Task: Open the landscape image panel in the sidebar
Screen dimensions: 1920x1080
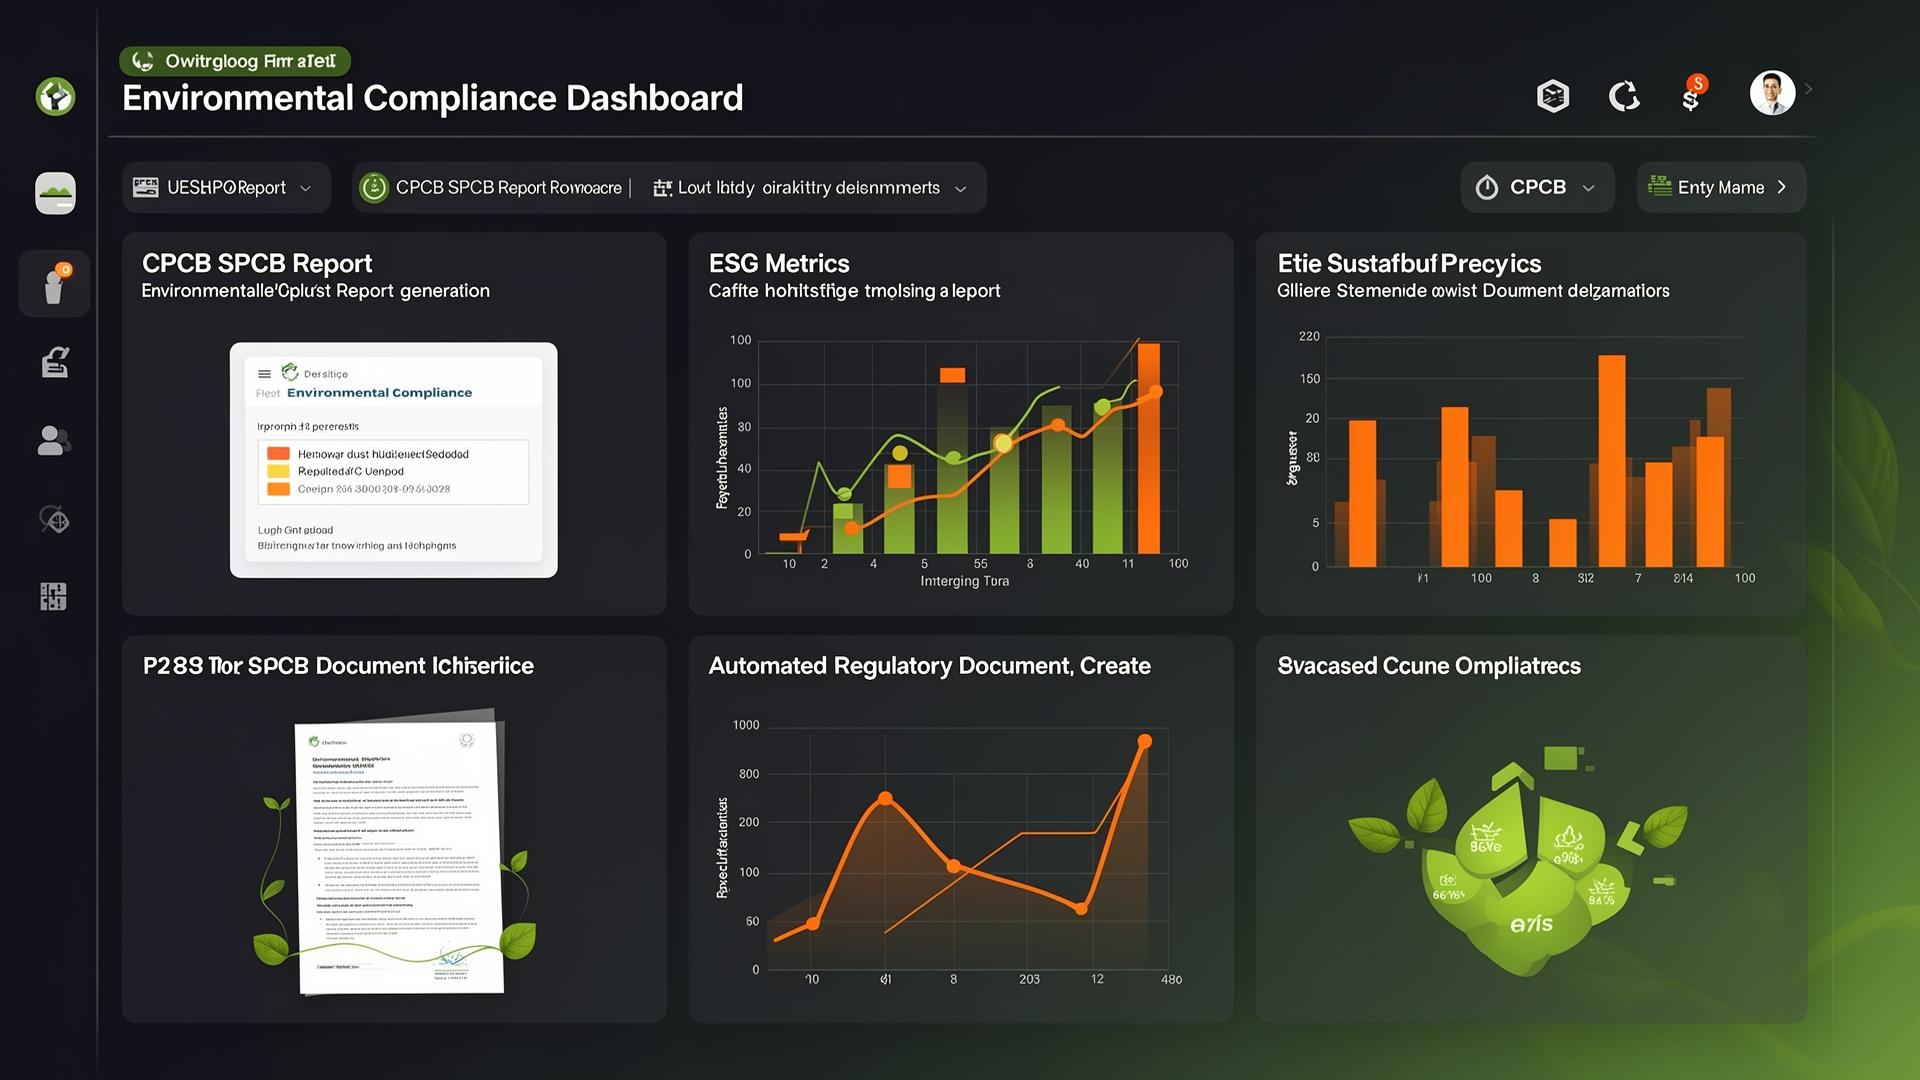Action: tap(55, 192)
